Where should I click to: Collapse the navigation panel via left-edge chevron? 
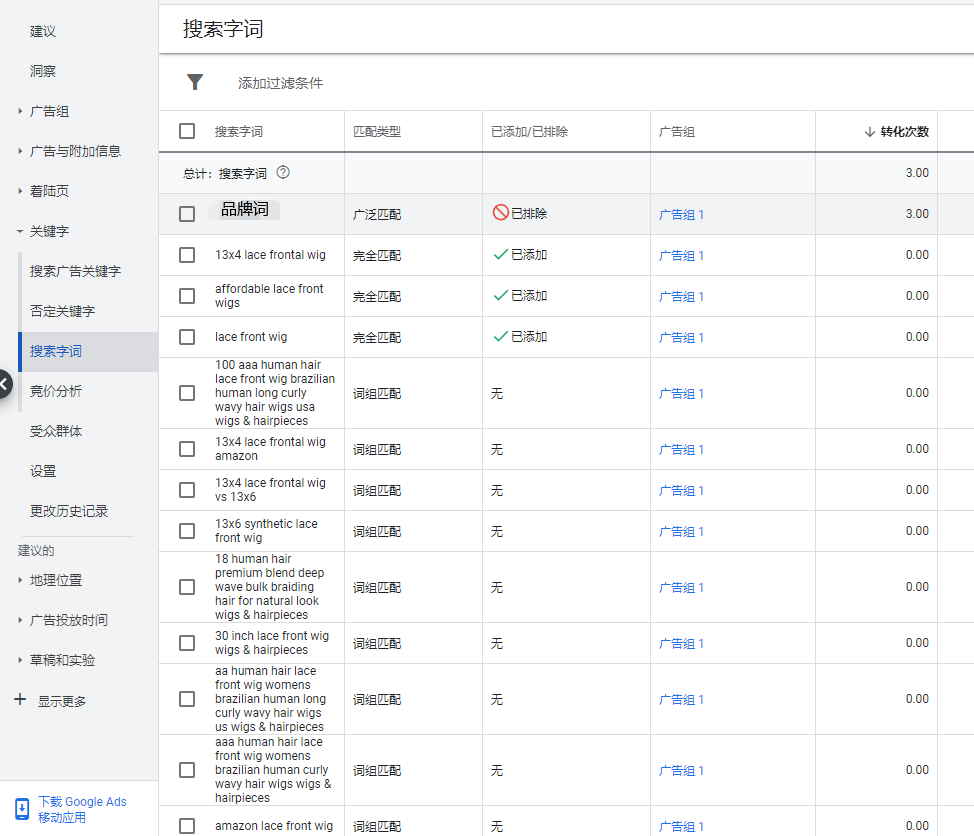pyautogui.click(x=2, y=382)
